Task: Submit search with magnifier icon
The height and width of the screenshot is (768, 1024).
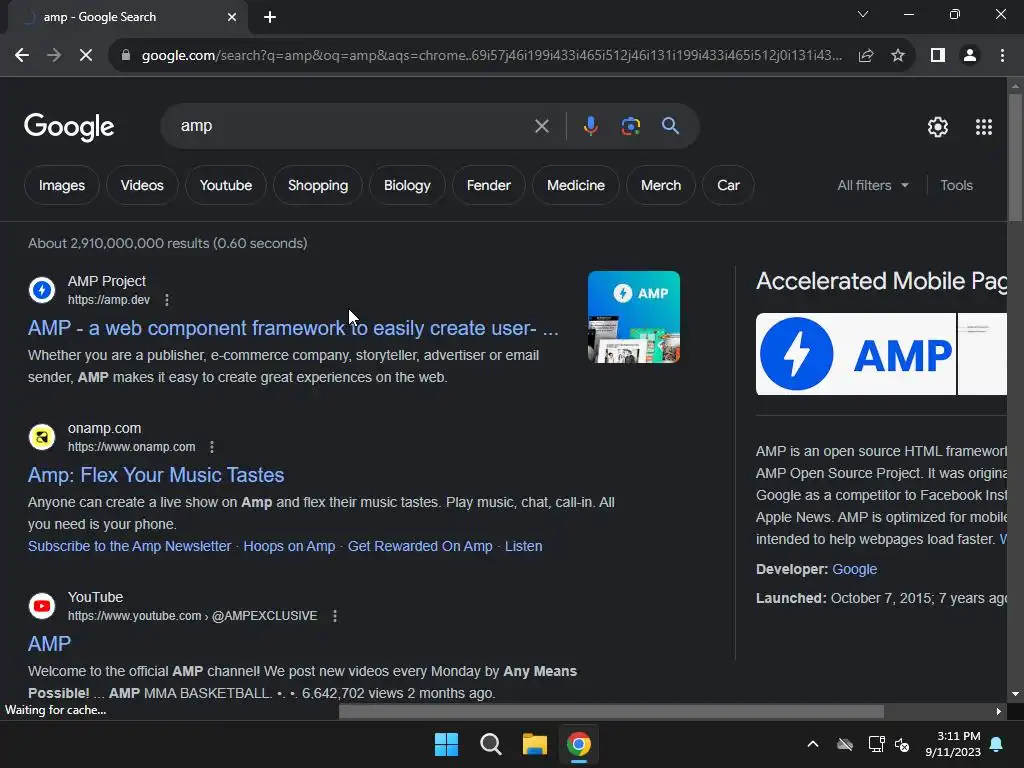Action: 670,126
